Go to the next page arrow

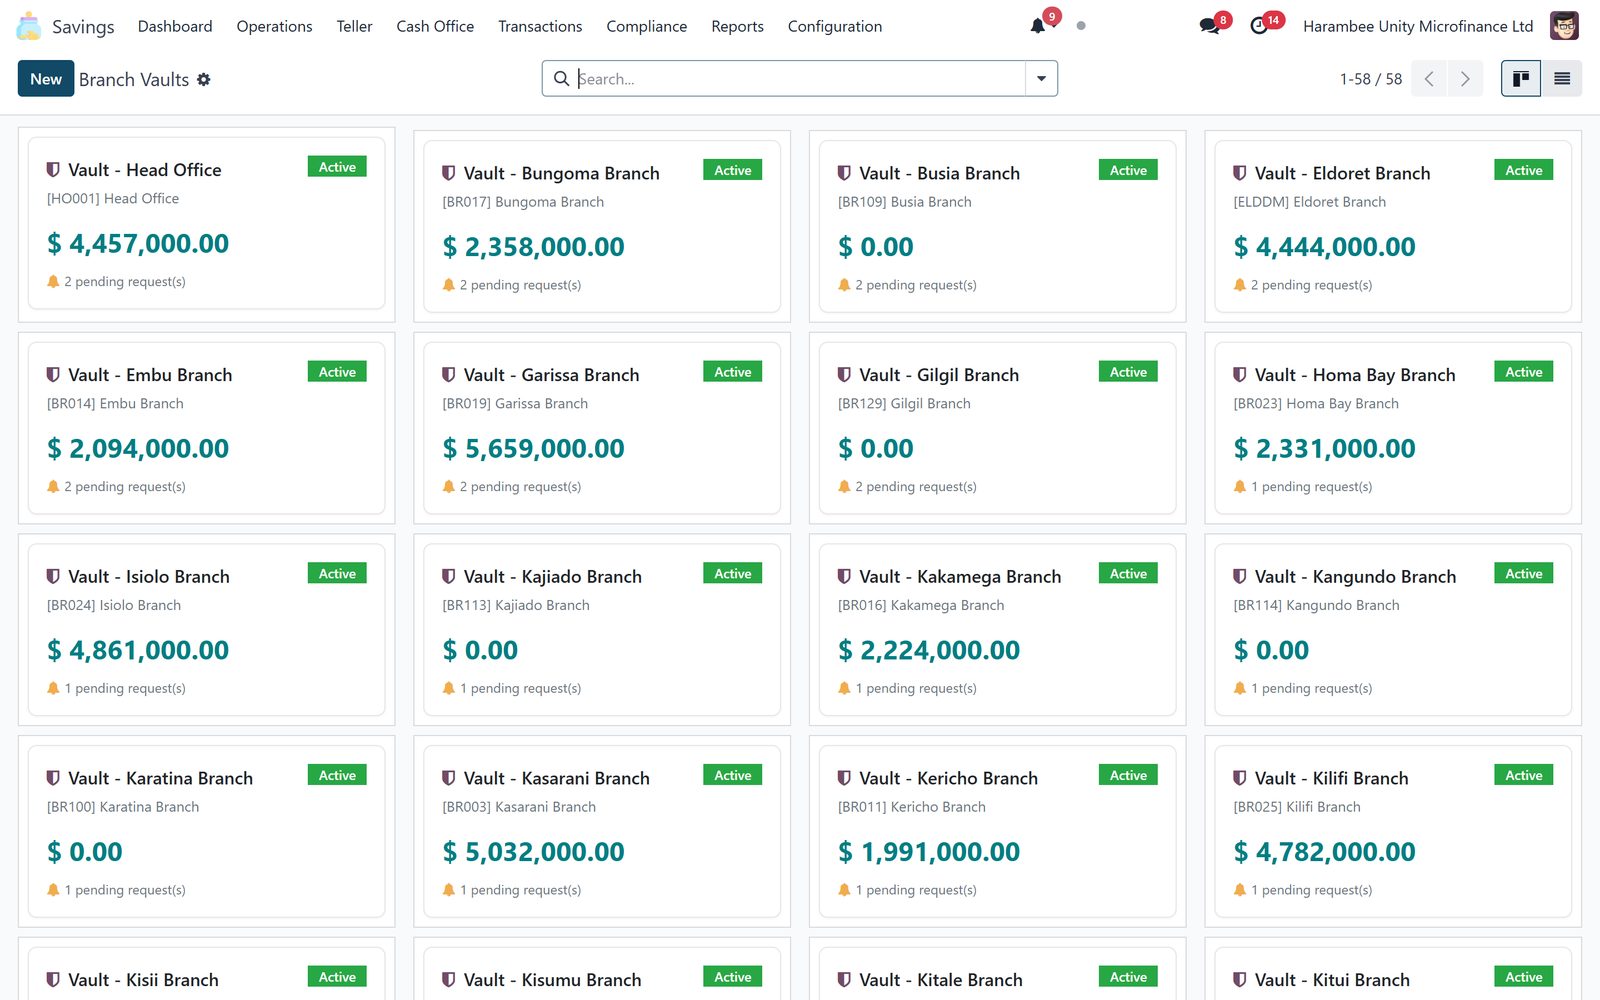tap(1465, 79)
